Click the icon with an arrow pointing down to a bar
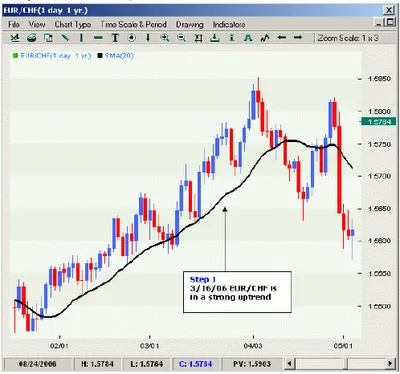400x374 pixels. point(215,38)
